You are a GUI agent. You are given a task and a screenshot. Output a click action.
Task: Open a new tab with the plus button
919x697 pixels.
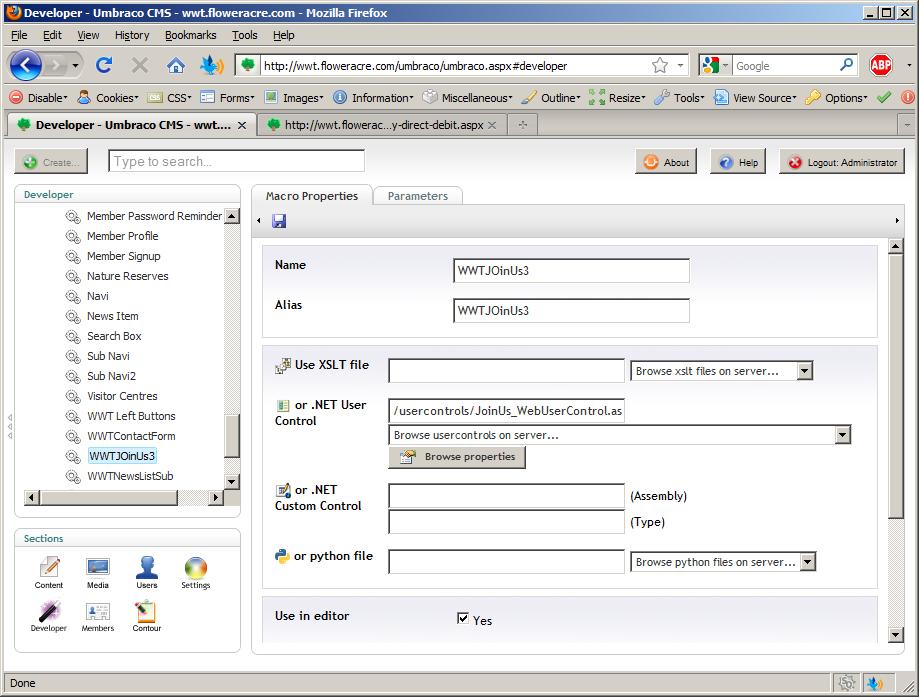pyautogui.click(x=523, y=125)
